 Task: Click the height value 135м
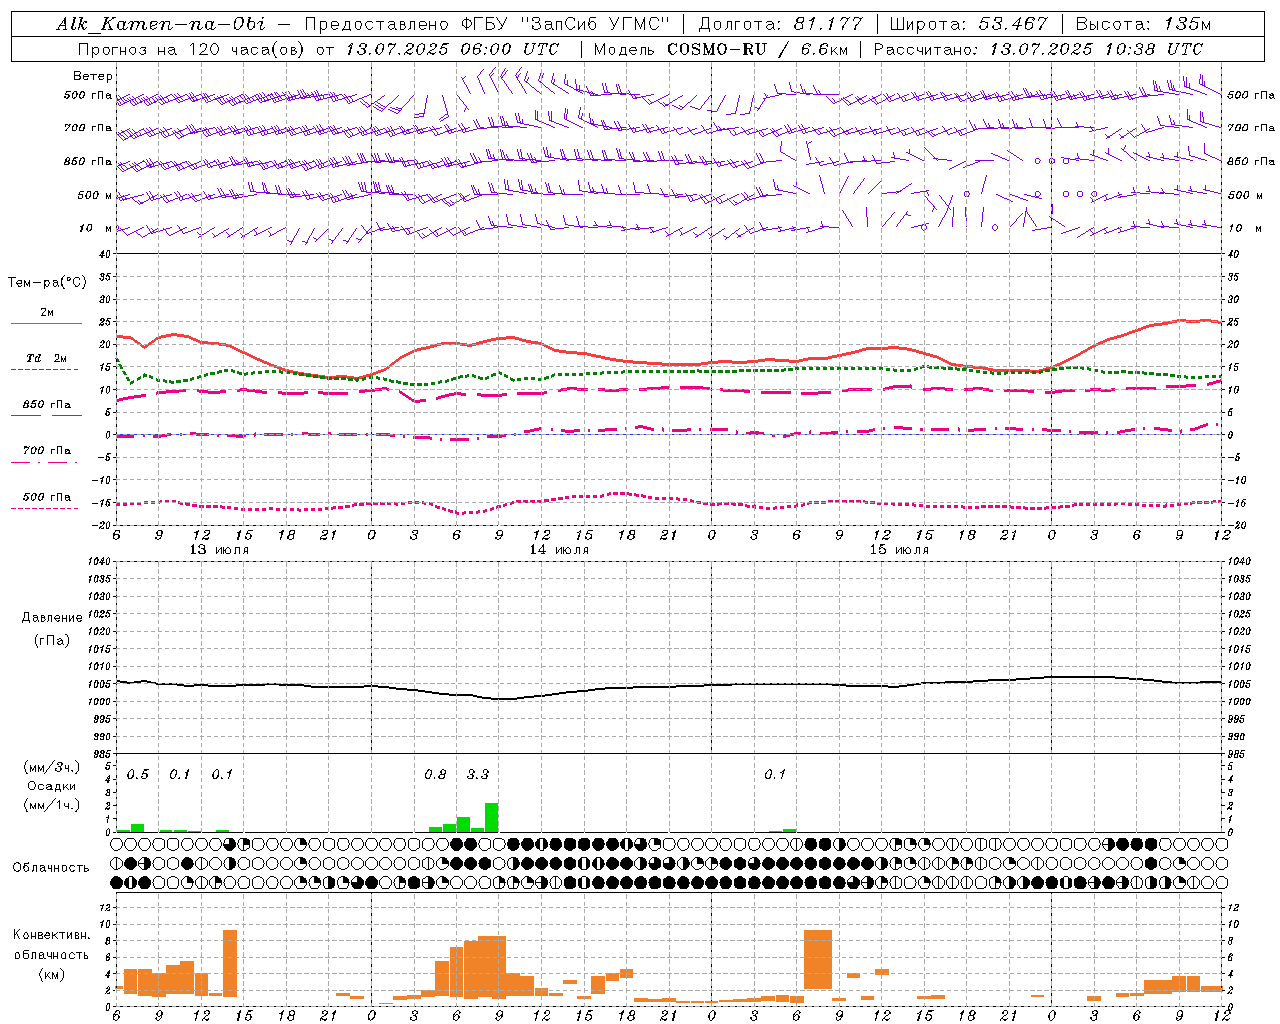point(1187,24)
